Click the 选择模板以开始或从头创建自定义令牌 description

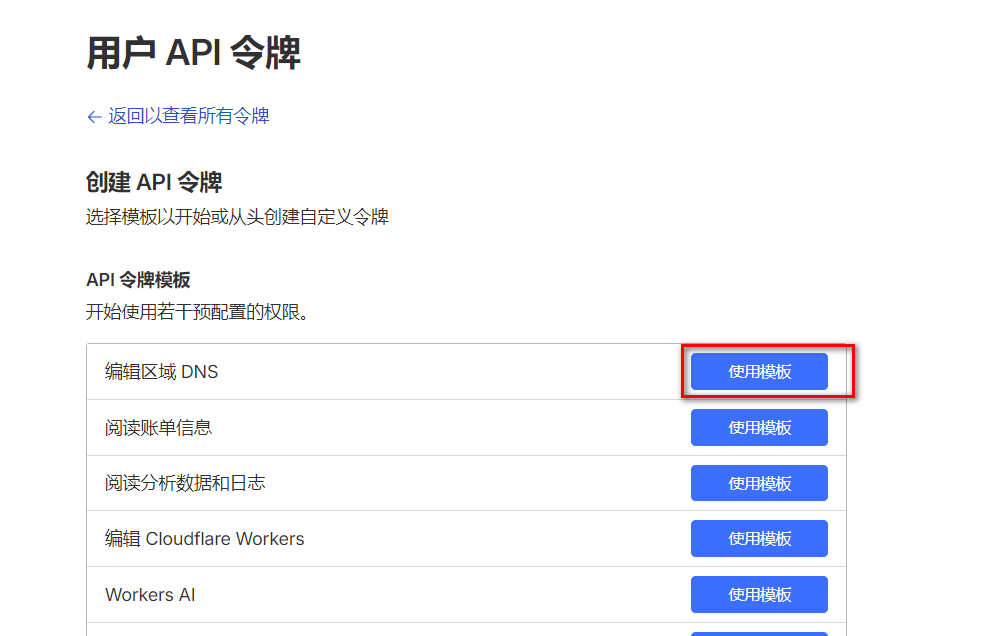(x=237, y=217)
